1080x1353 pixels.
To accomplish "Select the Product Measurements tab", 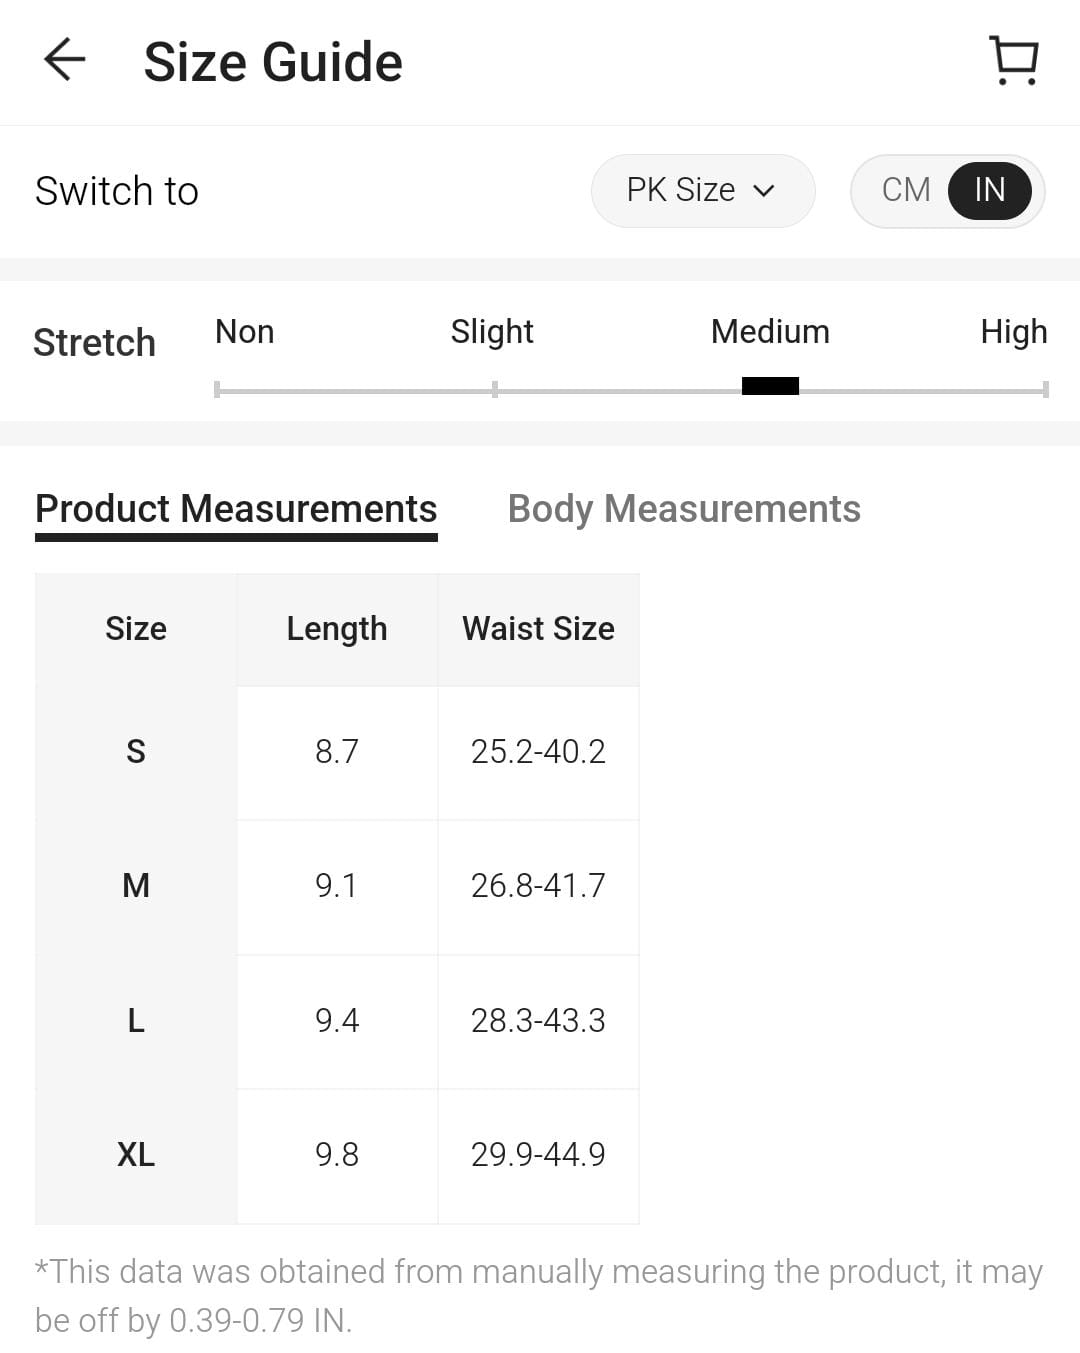I will pos(236,509).
